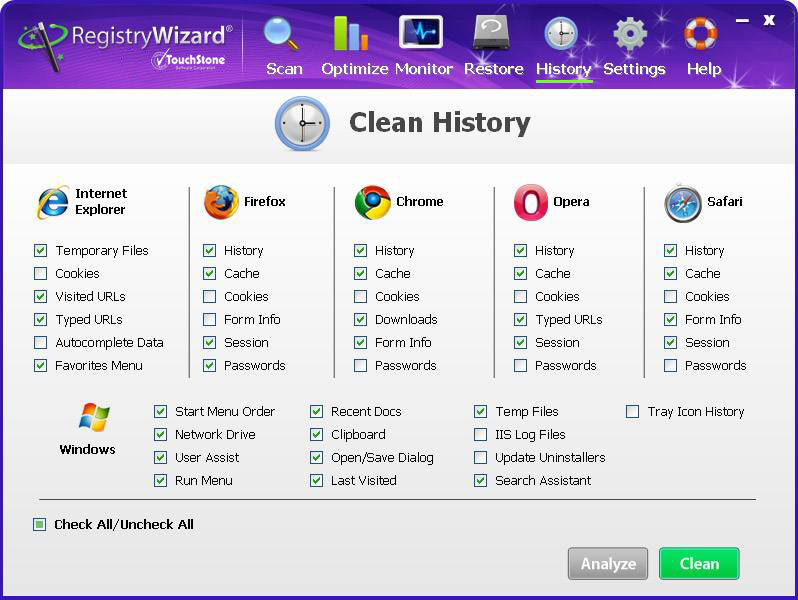Select the Settings tab label
798x600 pixels.
634,69
